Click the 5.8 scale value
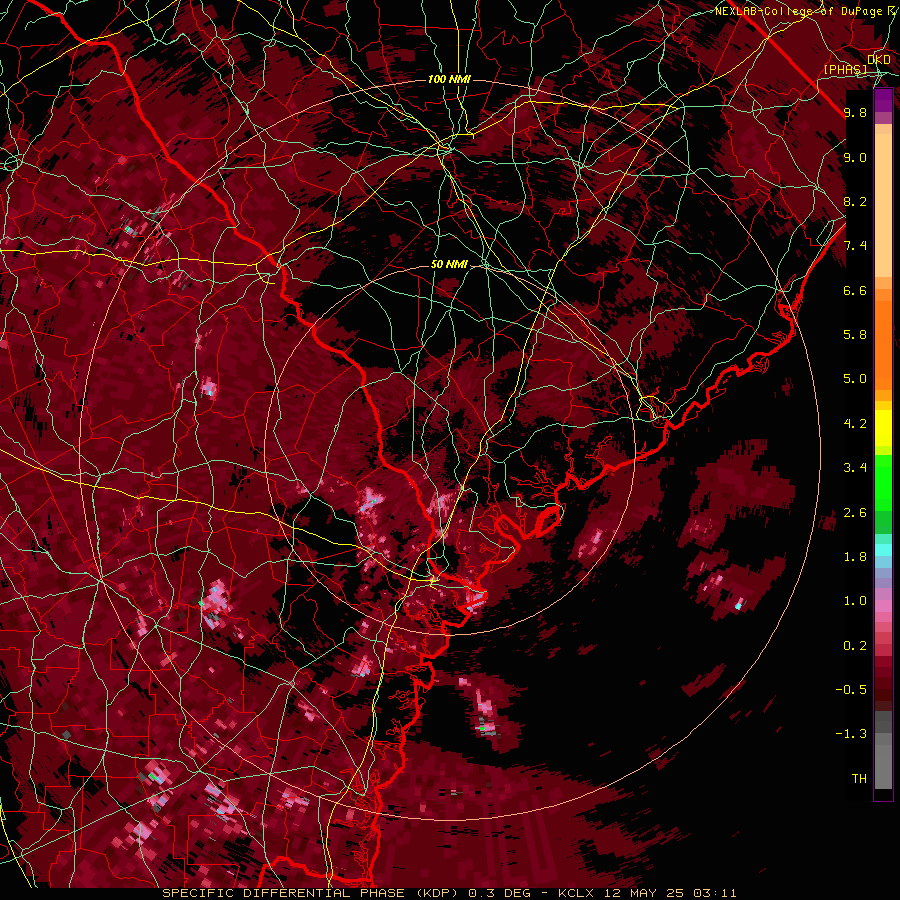 coord(855,335)
